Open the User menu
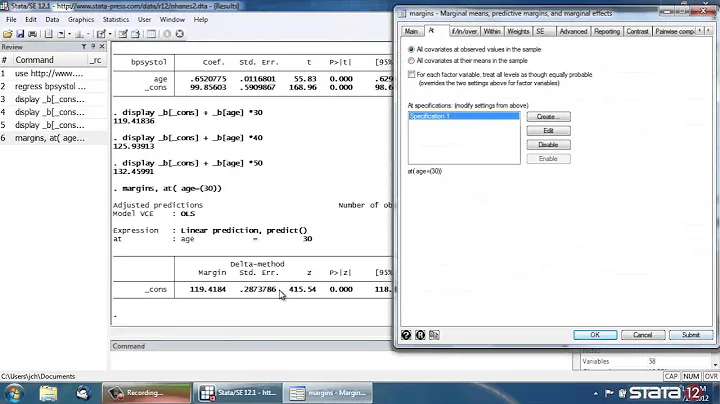The height and width of the screenshot is (404, 720). coord(144,20)
